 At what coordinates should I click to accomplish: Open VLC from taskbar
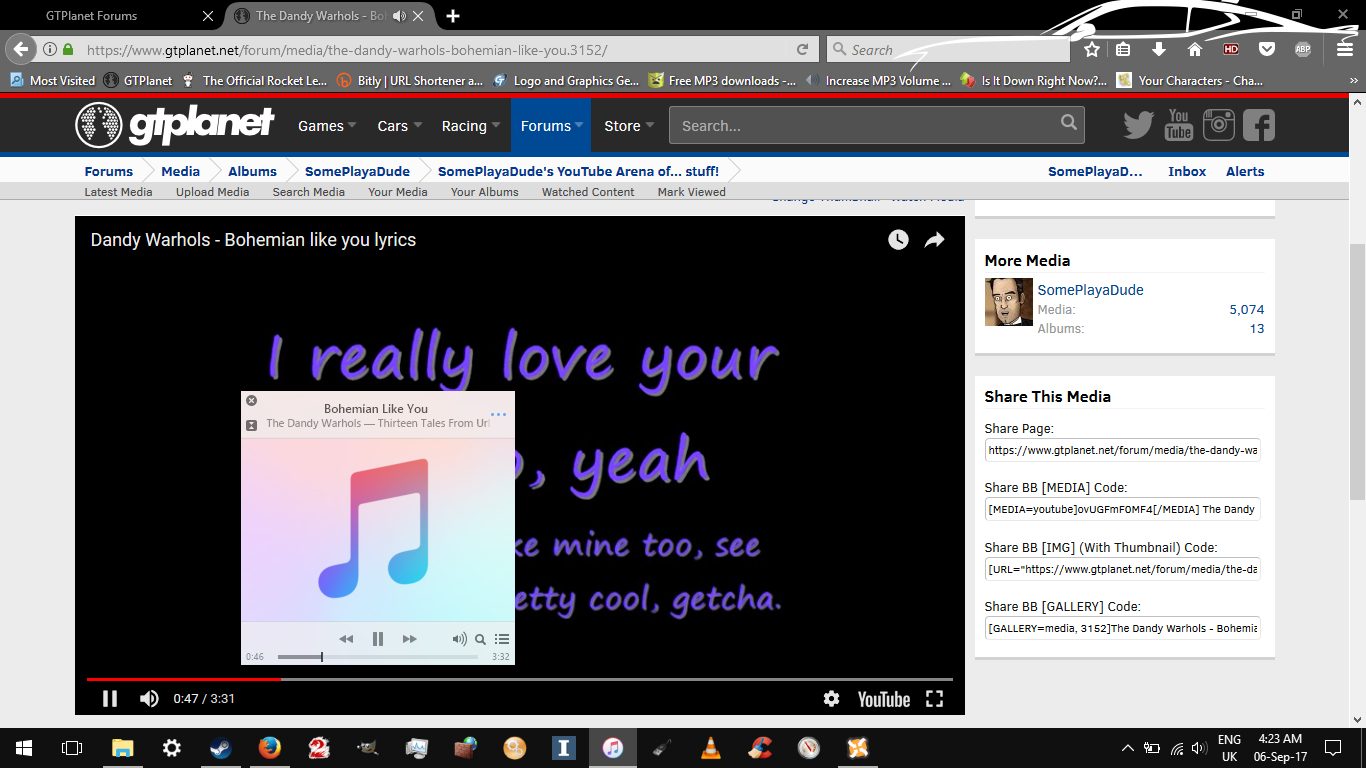pos(711,748)
